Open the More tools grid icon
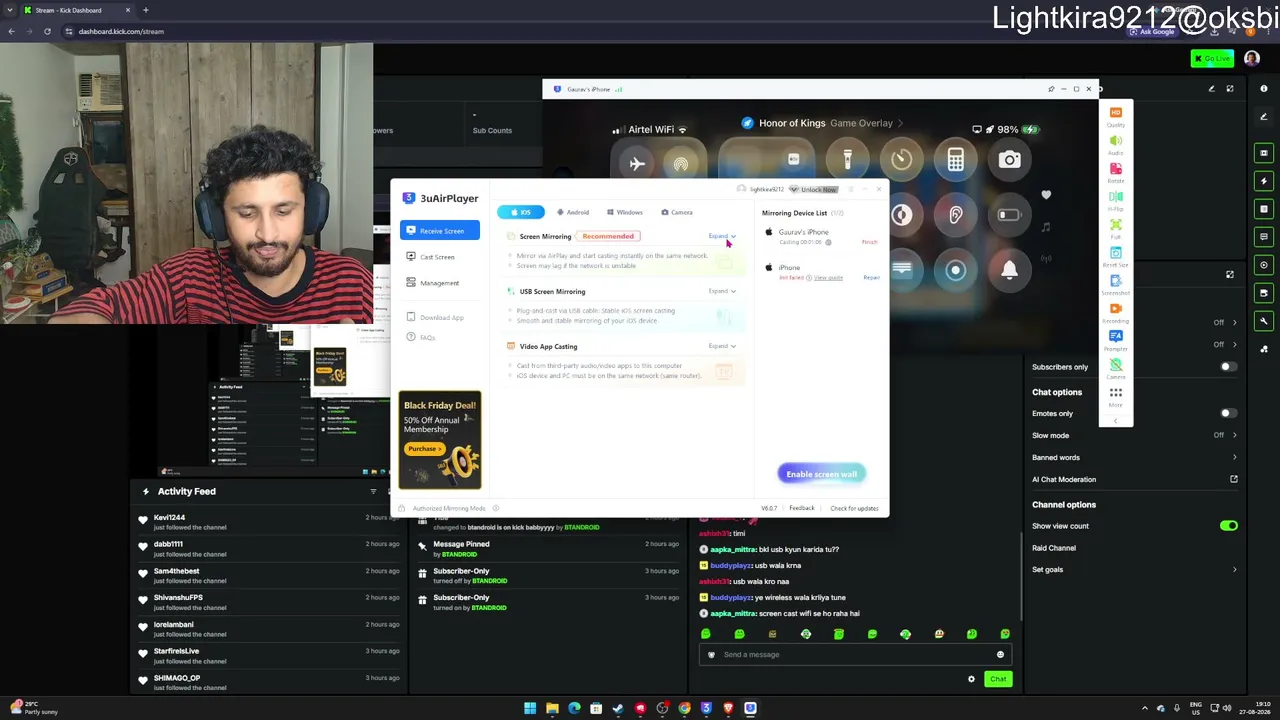The height and width of the screenshot is (720, 1280). coord(1116,392)
